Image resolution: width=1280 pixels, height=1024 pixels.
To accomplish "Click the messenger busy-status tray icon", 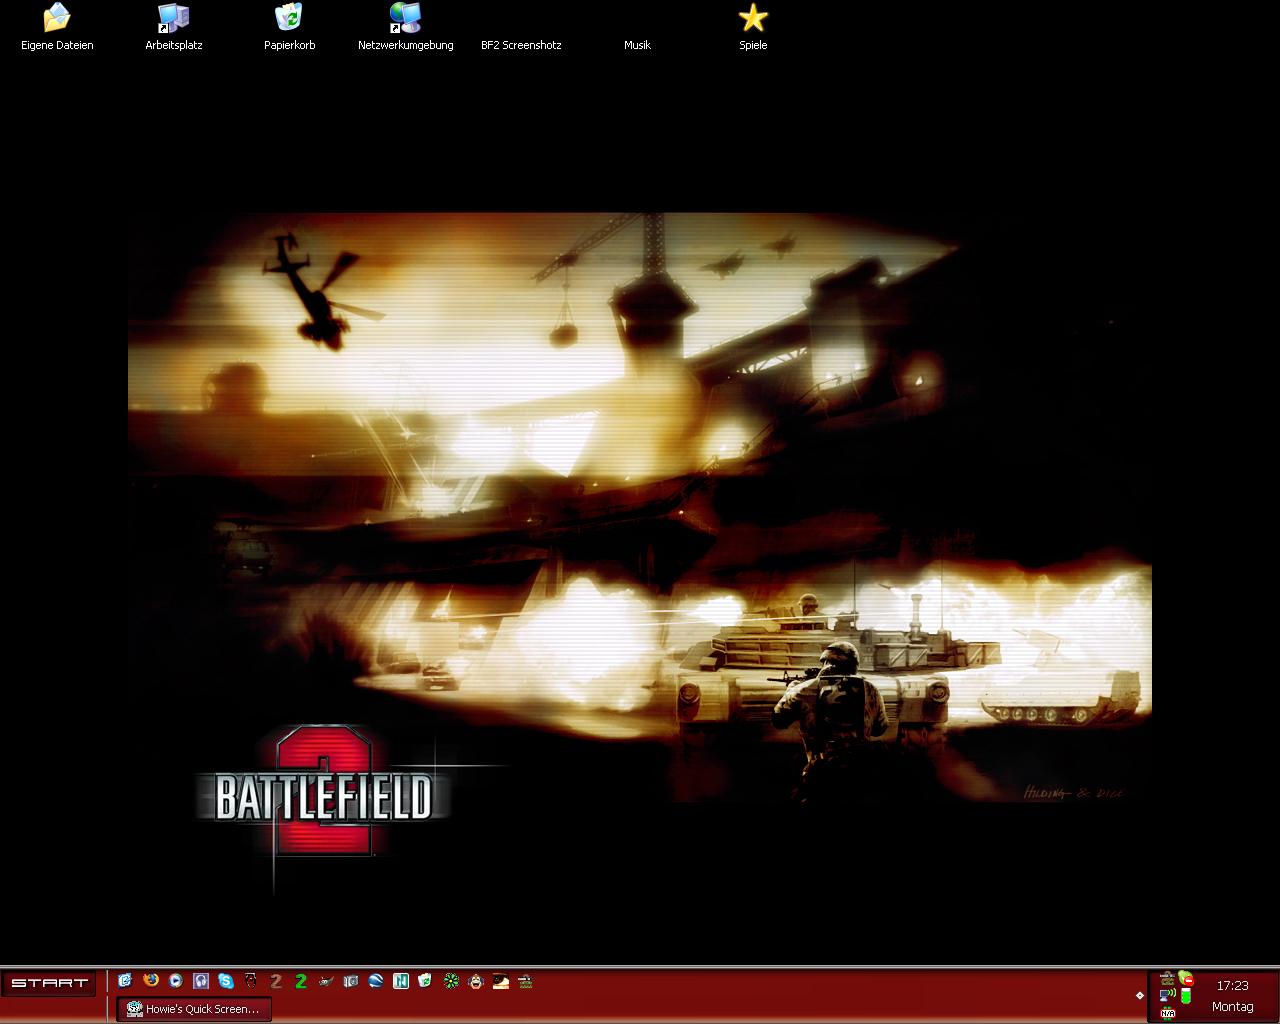I will 1186,978.
